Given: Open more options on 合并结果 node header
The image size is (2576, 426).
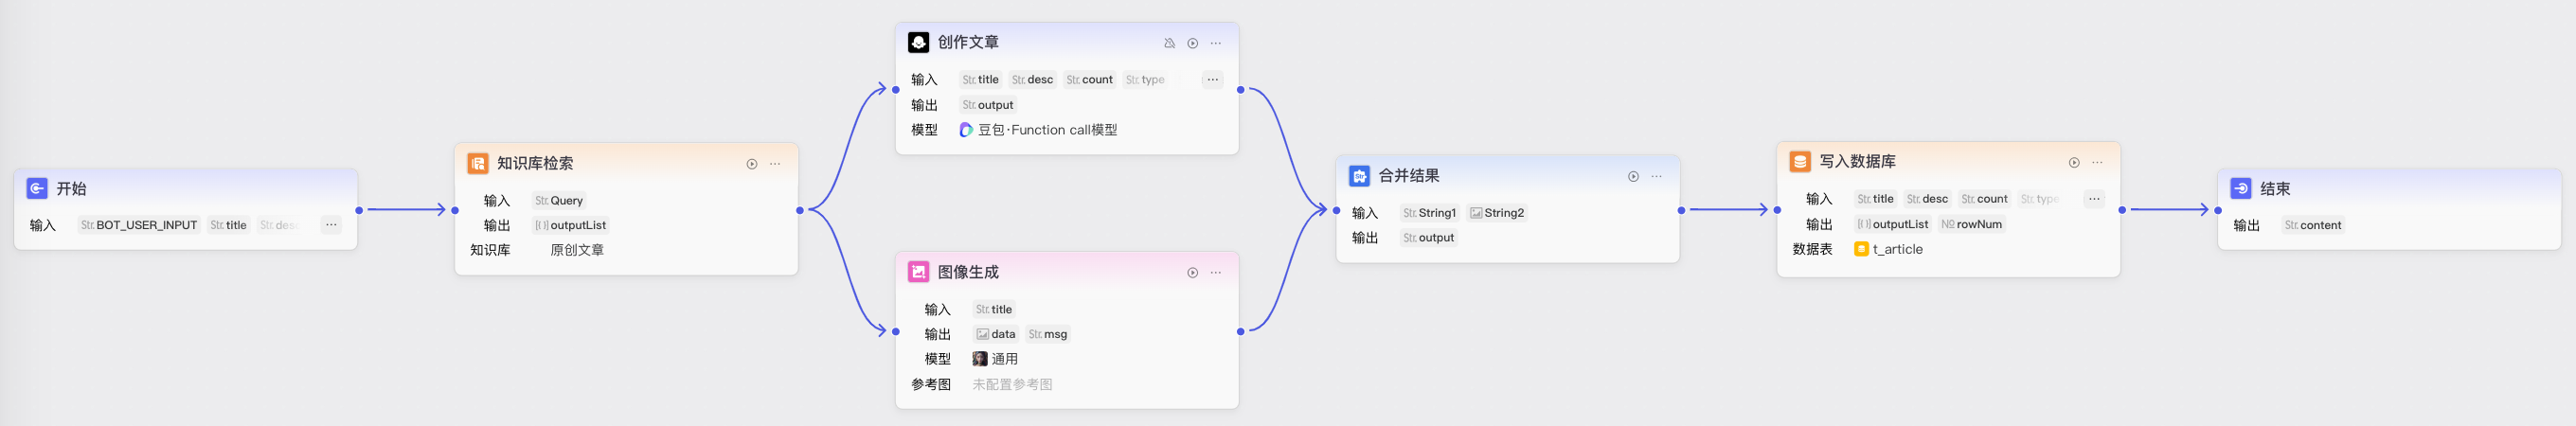Looking at the screenshot, I should [x=1657, y=177].
